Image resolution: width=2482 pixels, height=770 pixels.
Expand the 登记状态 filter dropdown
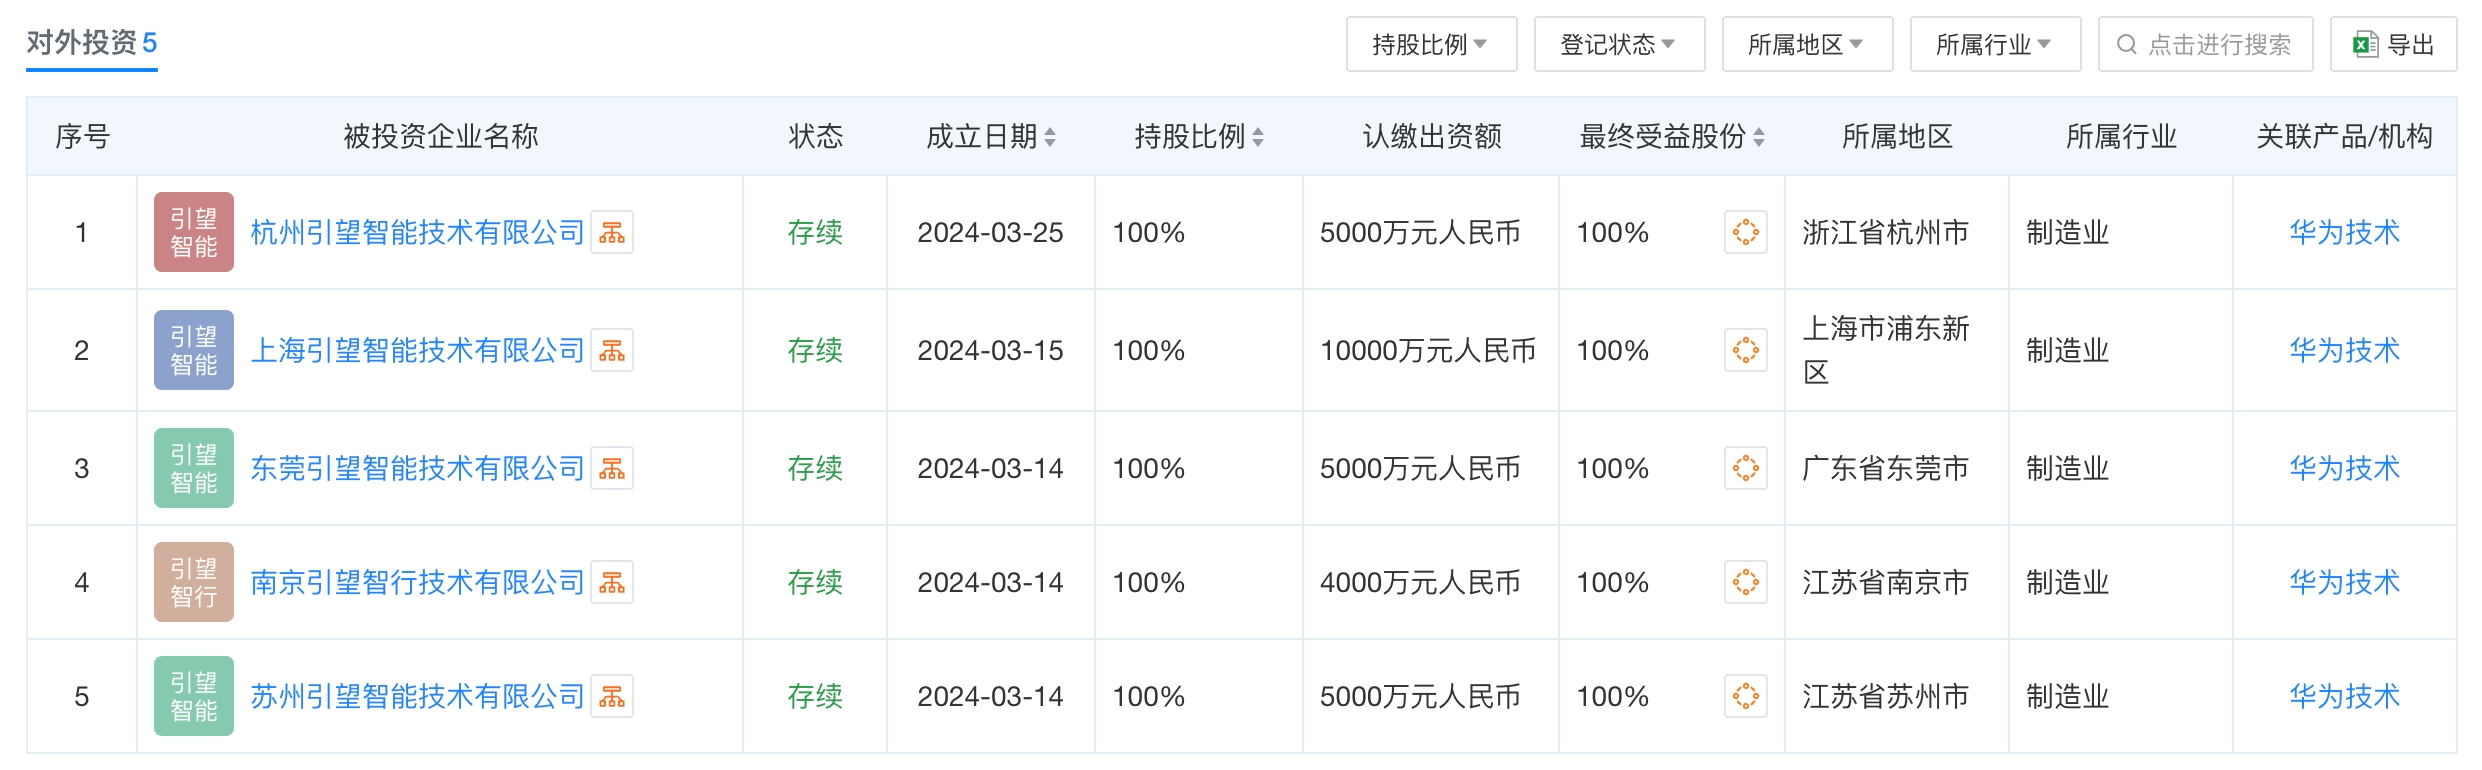click(x=1619, y=45)
